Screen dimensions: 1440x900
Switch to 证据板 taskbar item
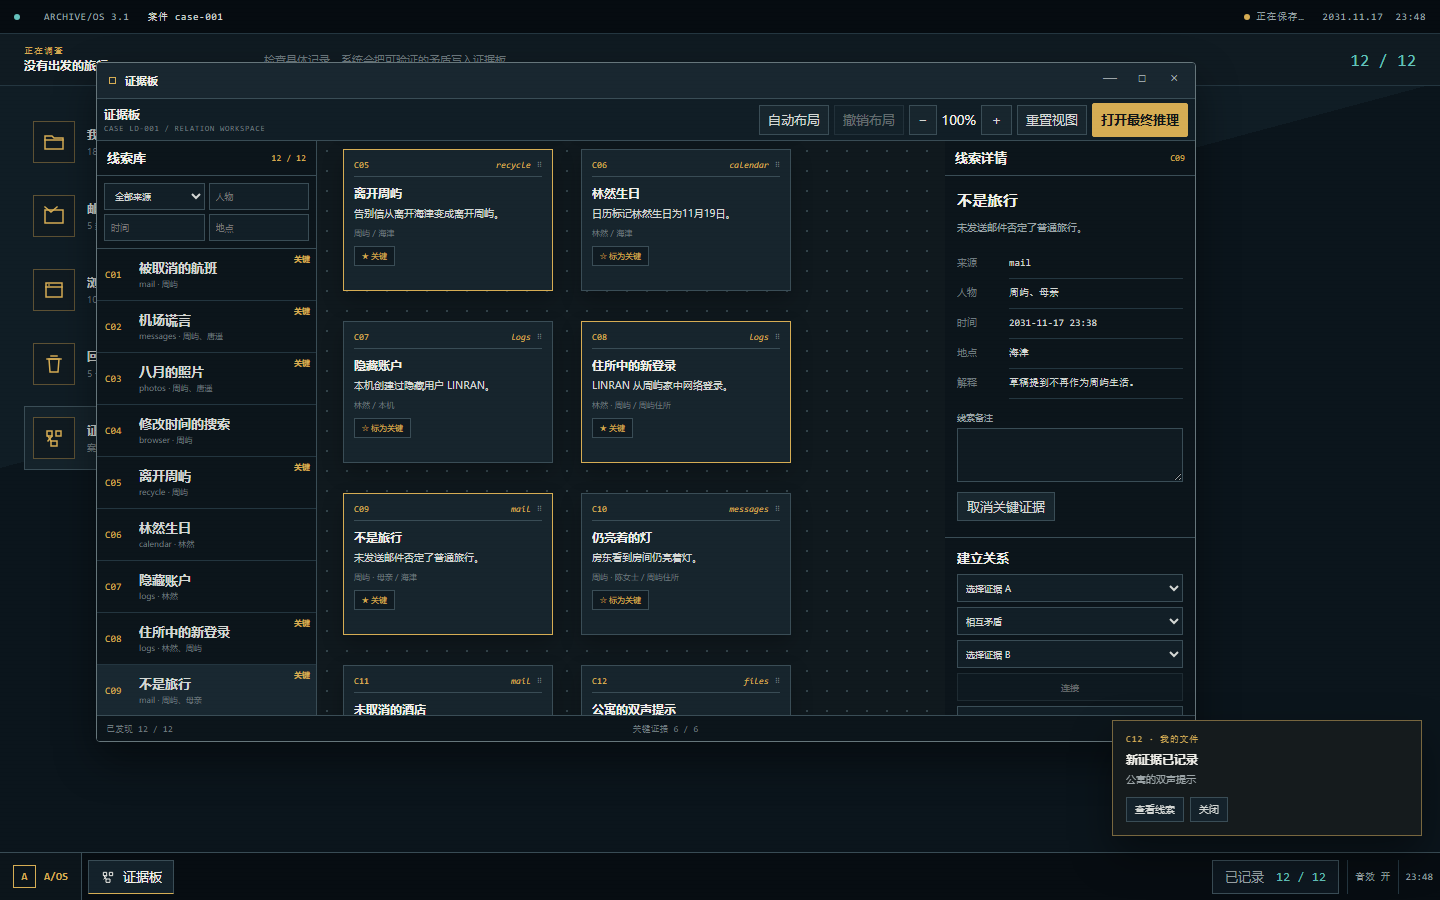131,877
